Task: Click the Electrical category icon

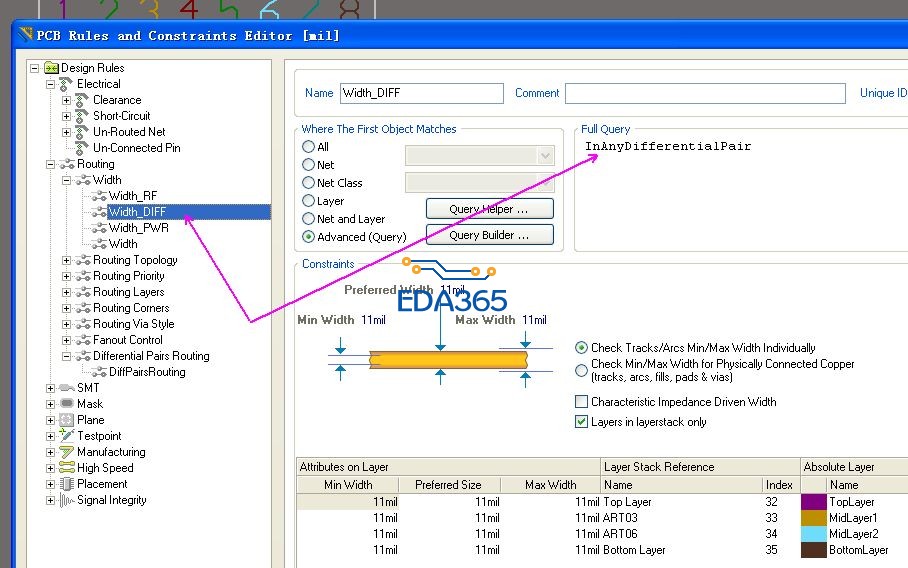Action: tap(66, 84)
